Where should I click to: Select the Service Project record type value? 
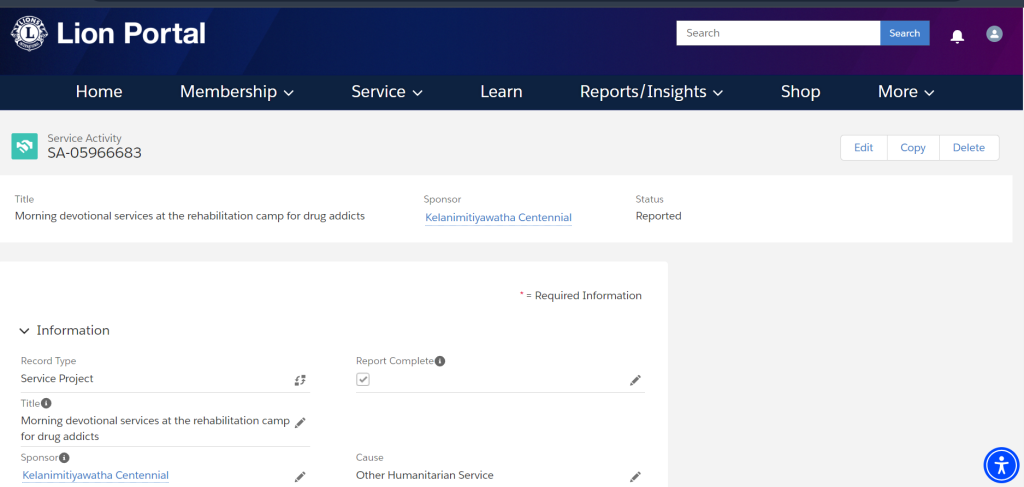57,379
